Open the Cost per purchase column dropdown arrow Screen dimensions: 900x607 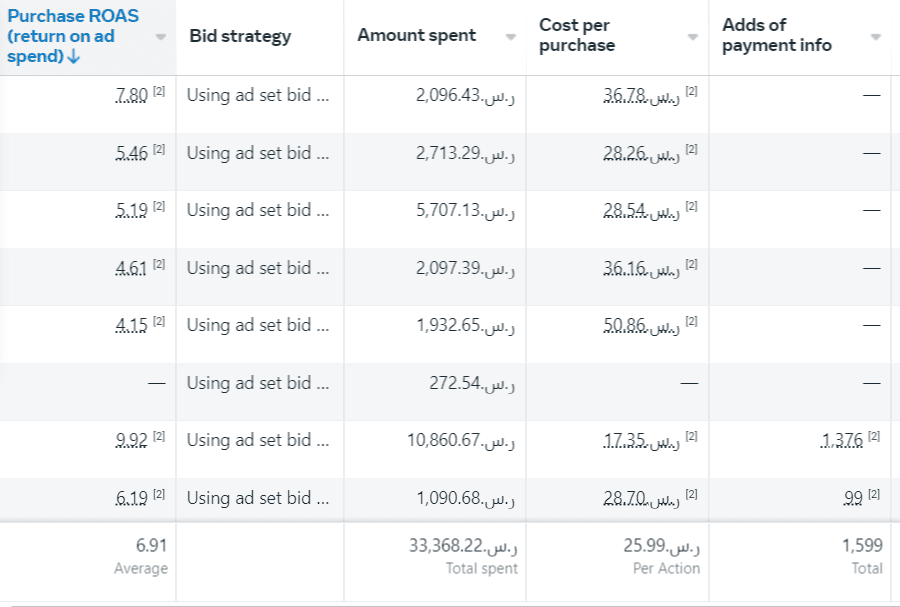(692, 37)
